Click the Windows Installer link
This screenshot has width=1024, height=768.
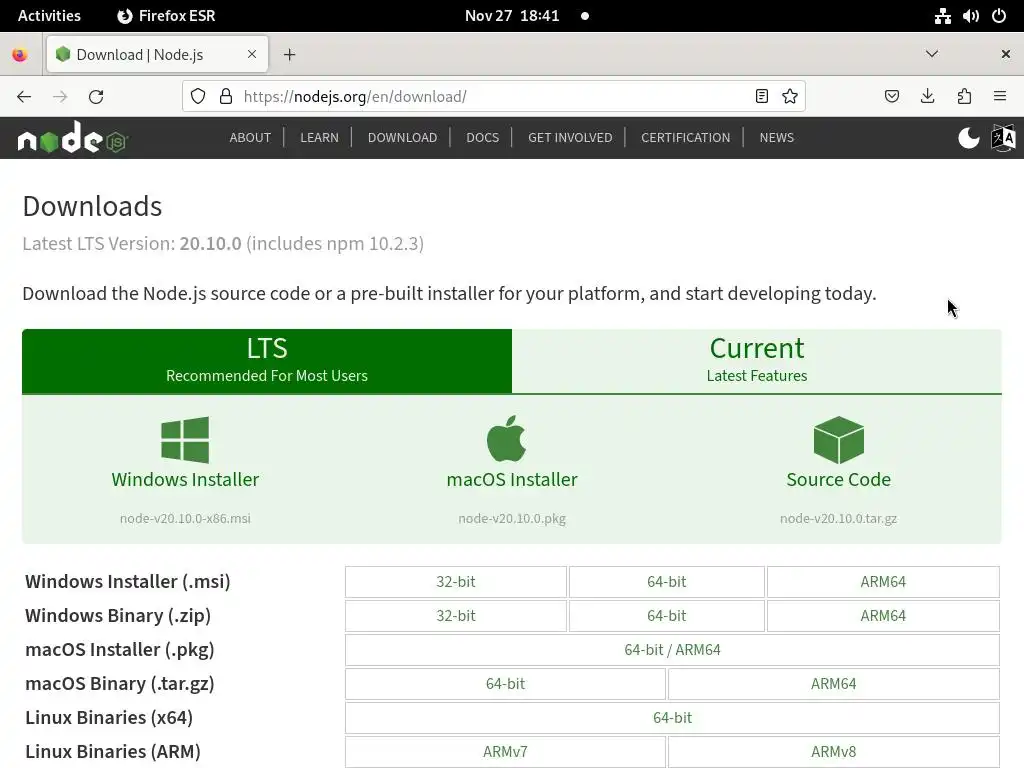pos(185,479)
